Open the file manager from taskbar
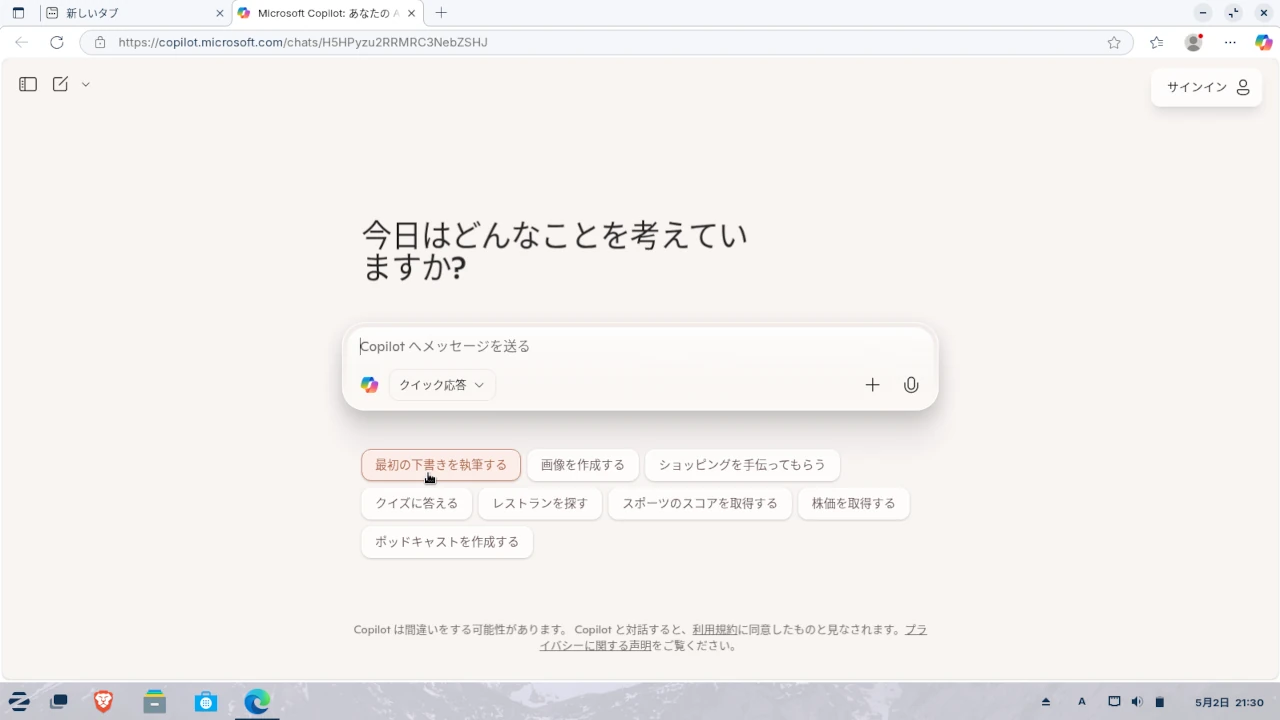1280x720 pixels. (155, 702)
